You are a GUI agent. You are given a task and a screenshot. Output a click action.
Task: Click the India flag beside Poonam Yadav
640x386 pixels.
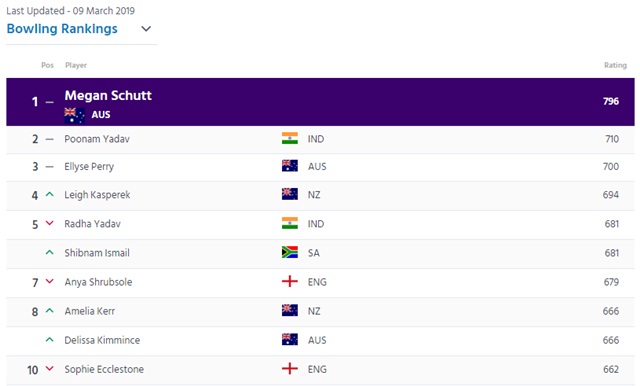(290, 138)
